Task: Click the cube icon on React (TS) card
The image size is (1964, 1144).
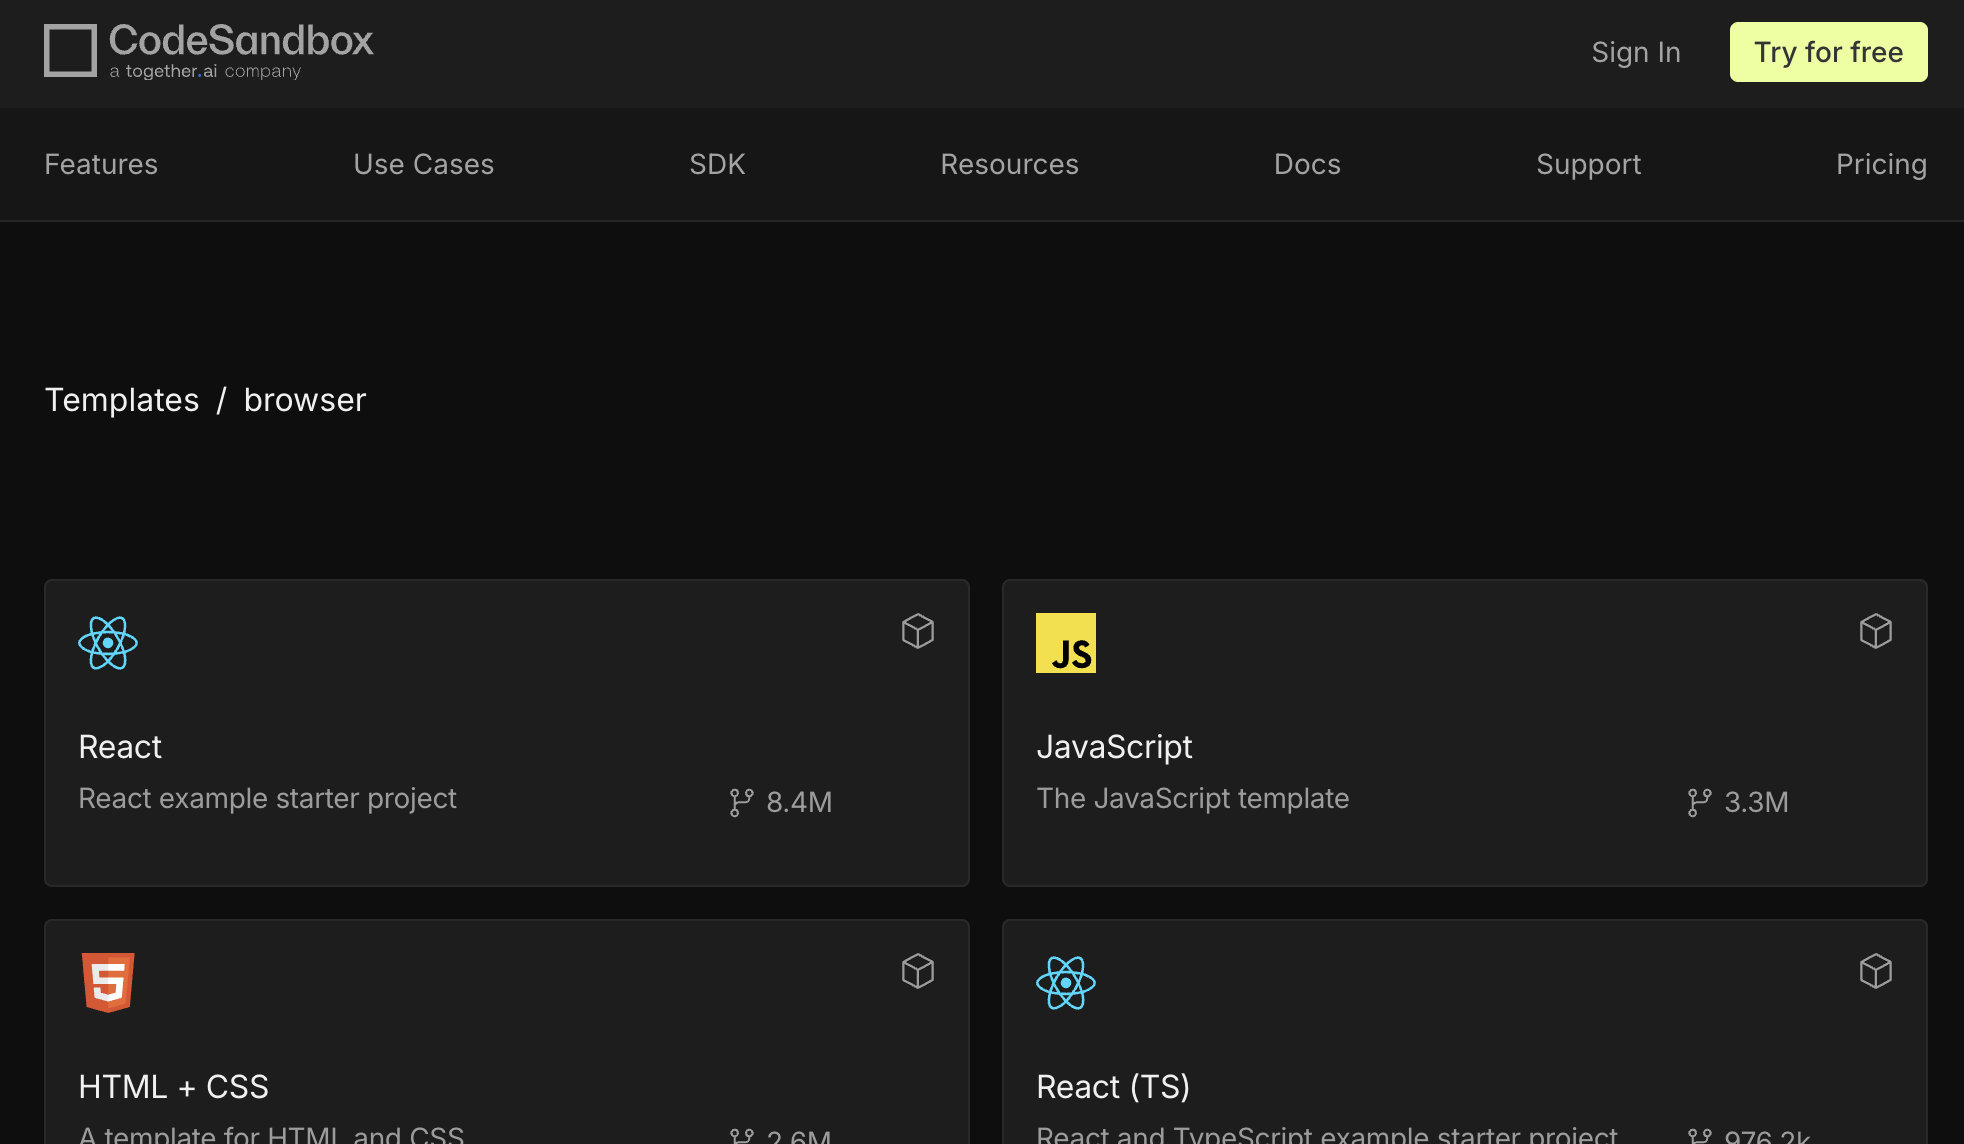Action: point(1876,971)
